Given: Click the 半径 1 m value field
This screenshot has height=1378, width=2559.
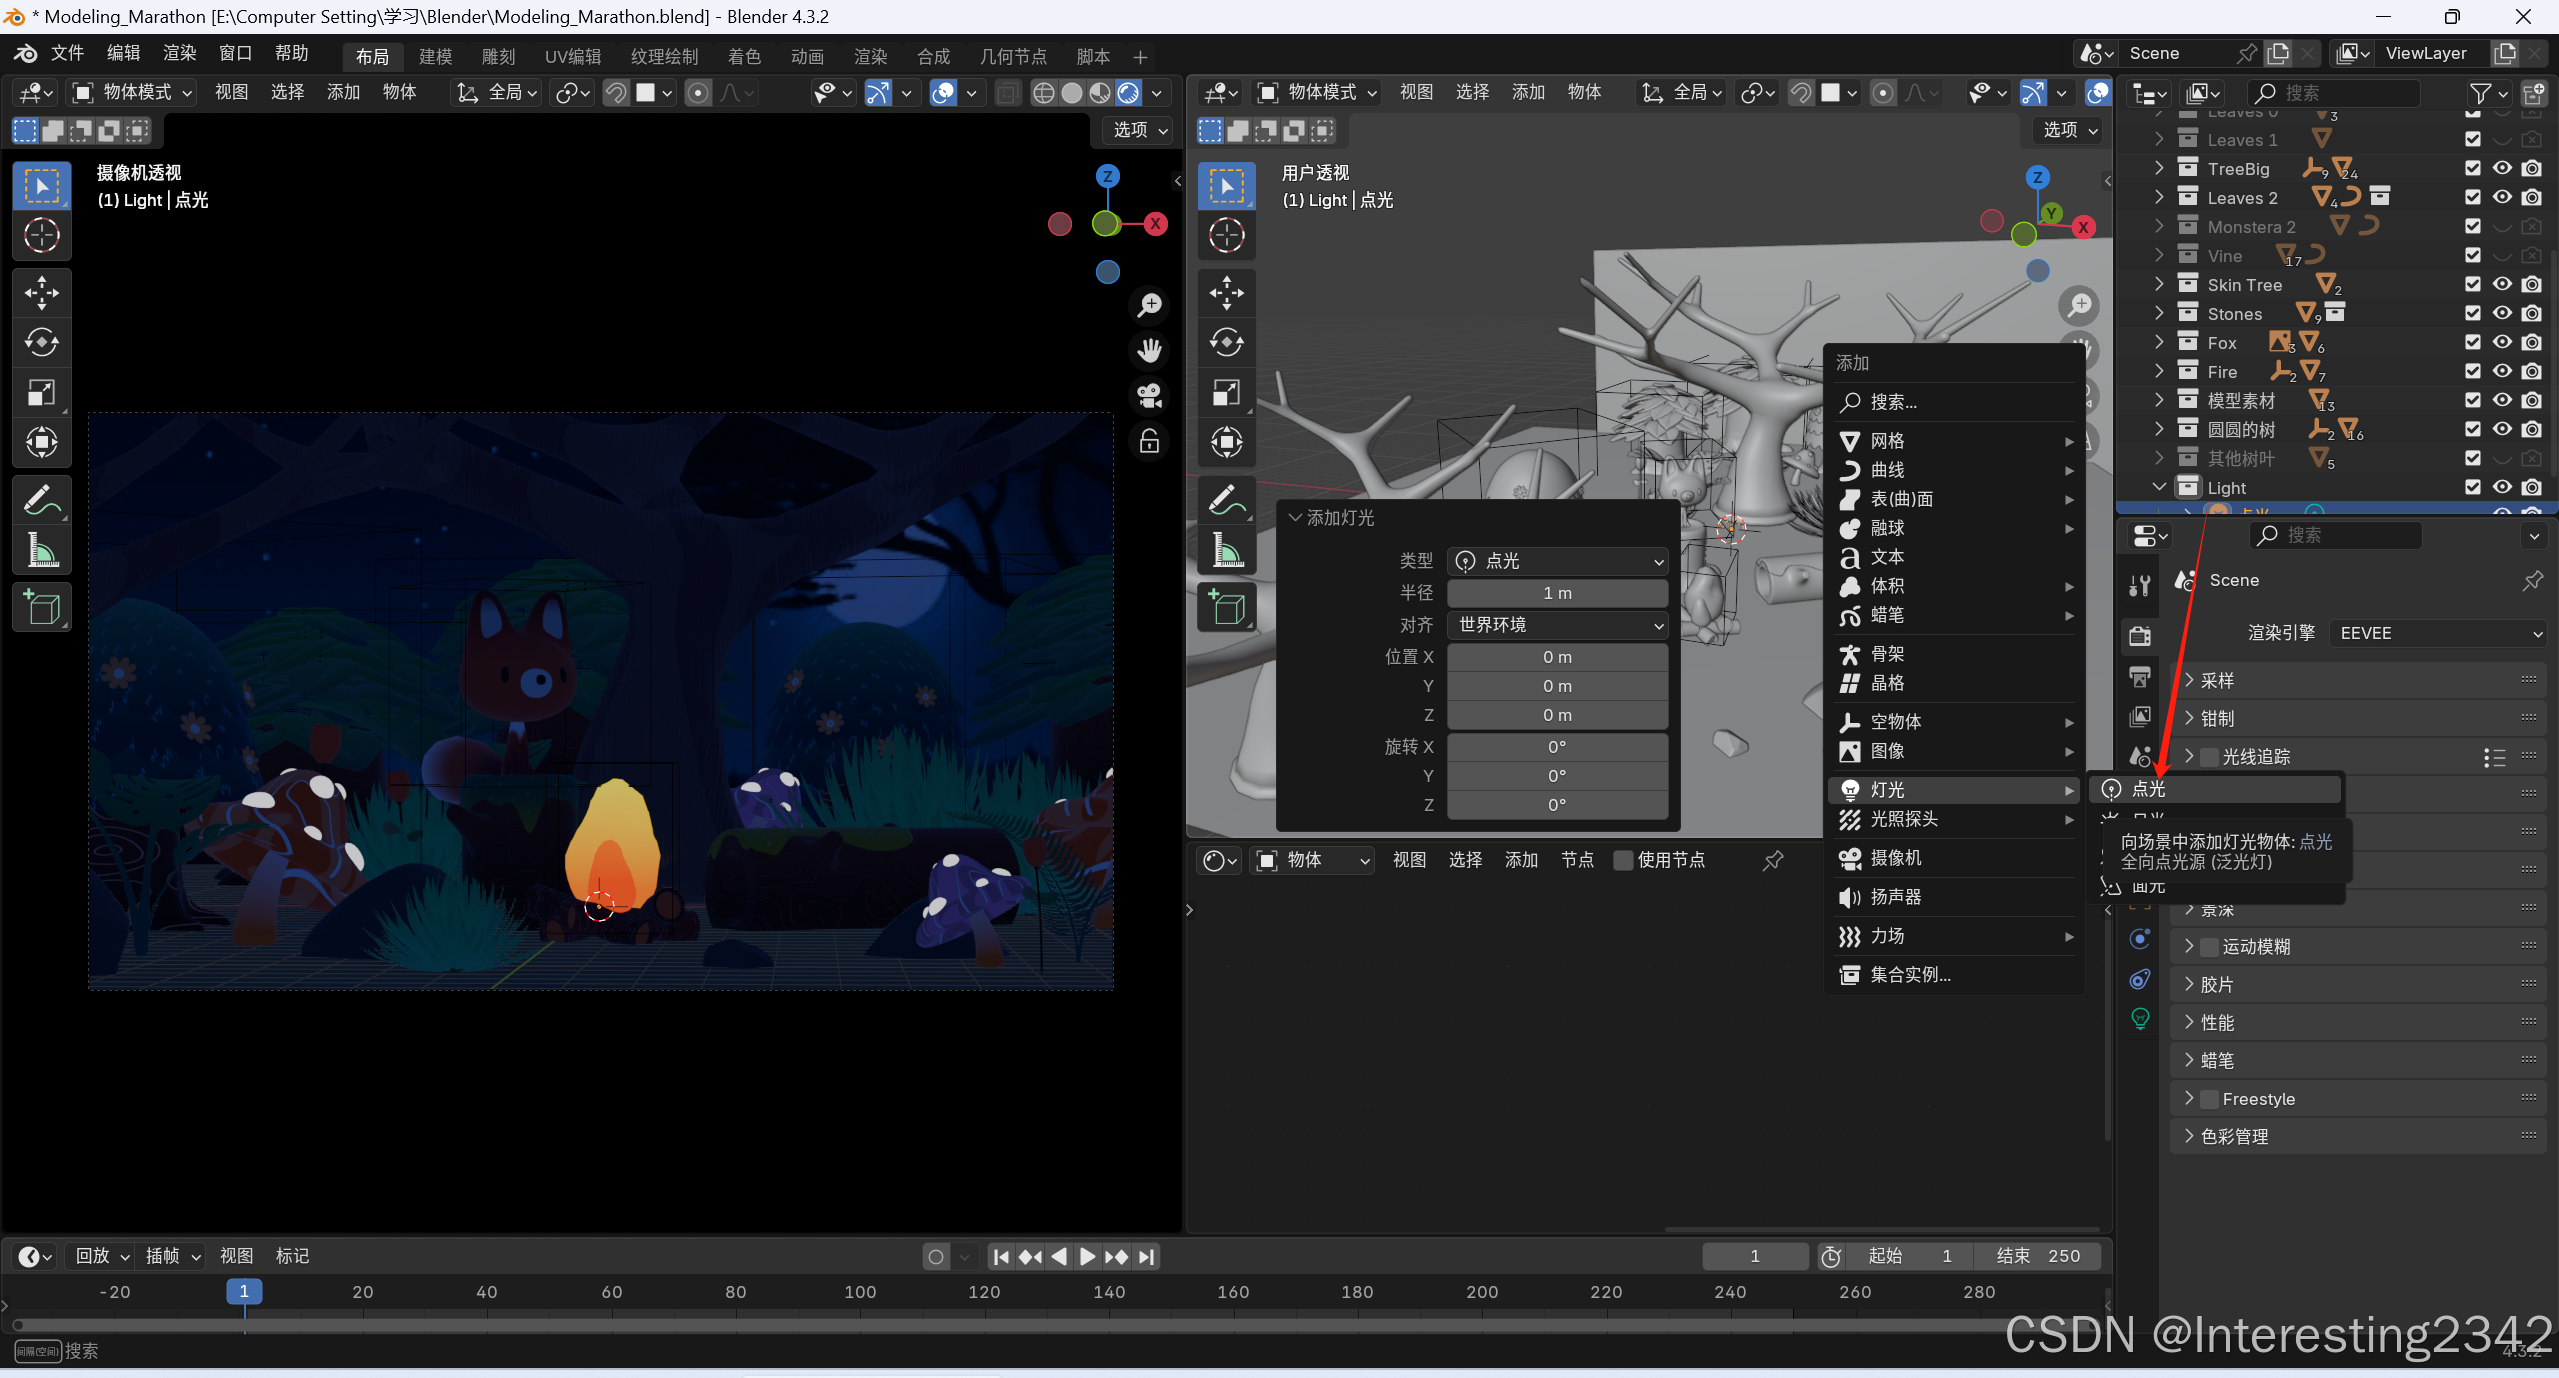Looking at the screenshot, I should [x=1557, y=593].
